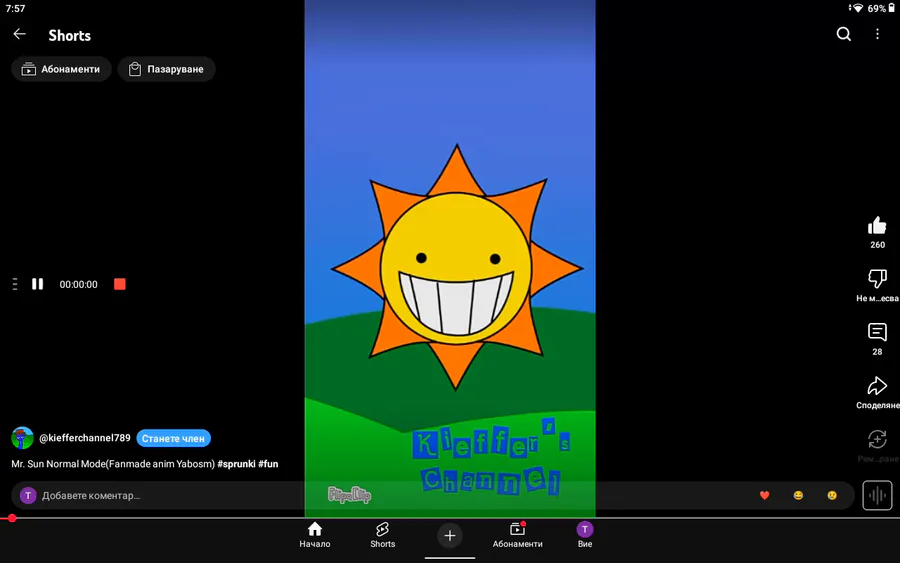Click the Станете член join button
This screenshot has width=900, height=563.
click(x=173, y=438)
